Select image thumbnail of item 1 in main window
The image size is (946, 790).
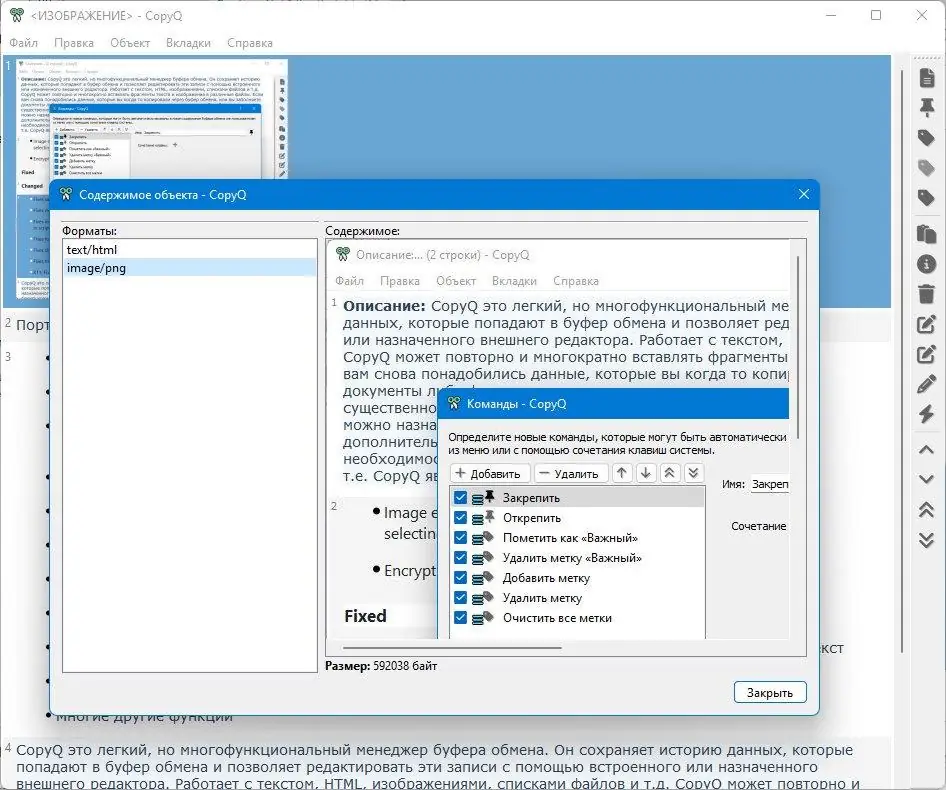coord(151,118)
